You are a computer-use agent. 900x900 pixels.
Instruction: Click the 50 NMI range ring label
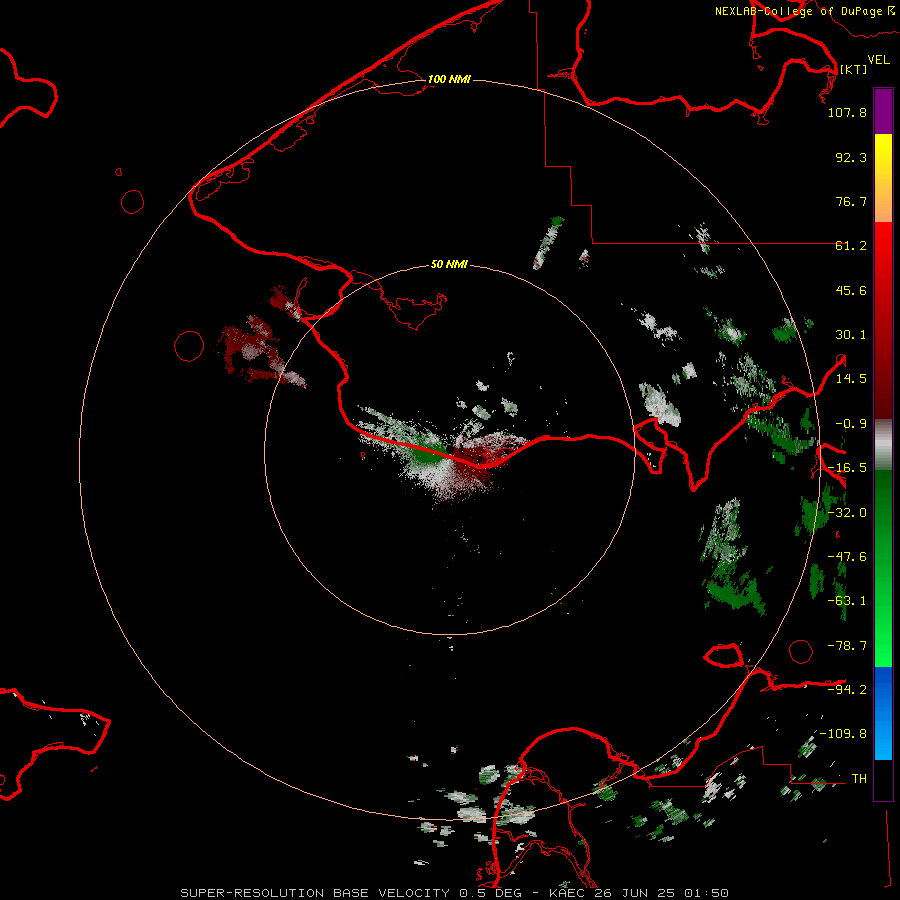(x=449, y=264)
